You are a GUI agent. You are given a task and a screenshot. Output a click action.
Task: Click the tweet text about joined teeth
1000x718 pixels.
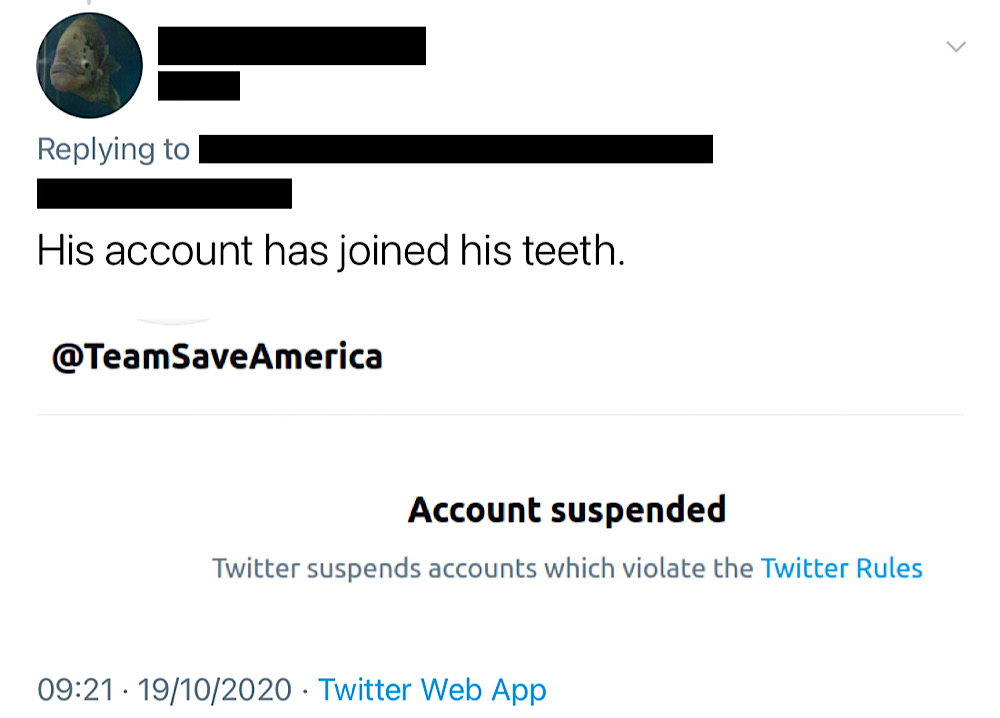click(x=331, y=250)
